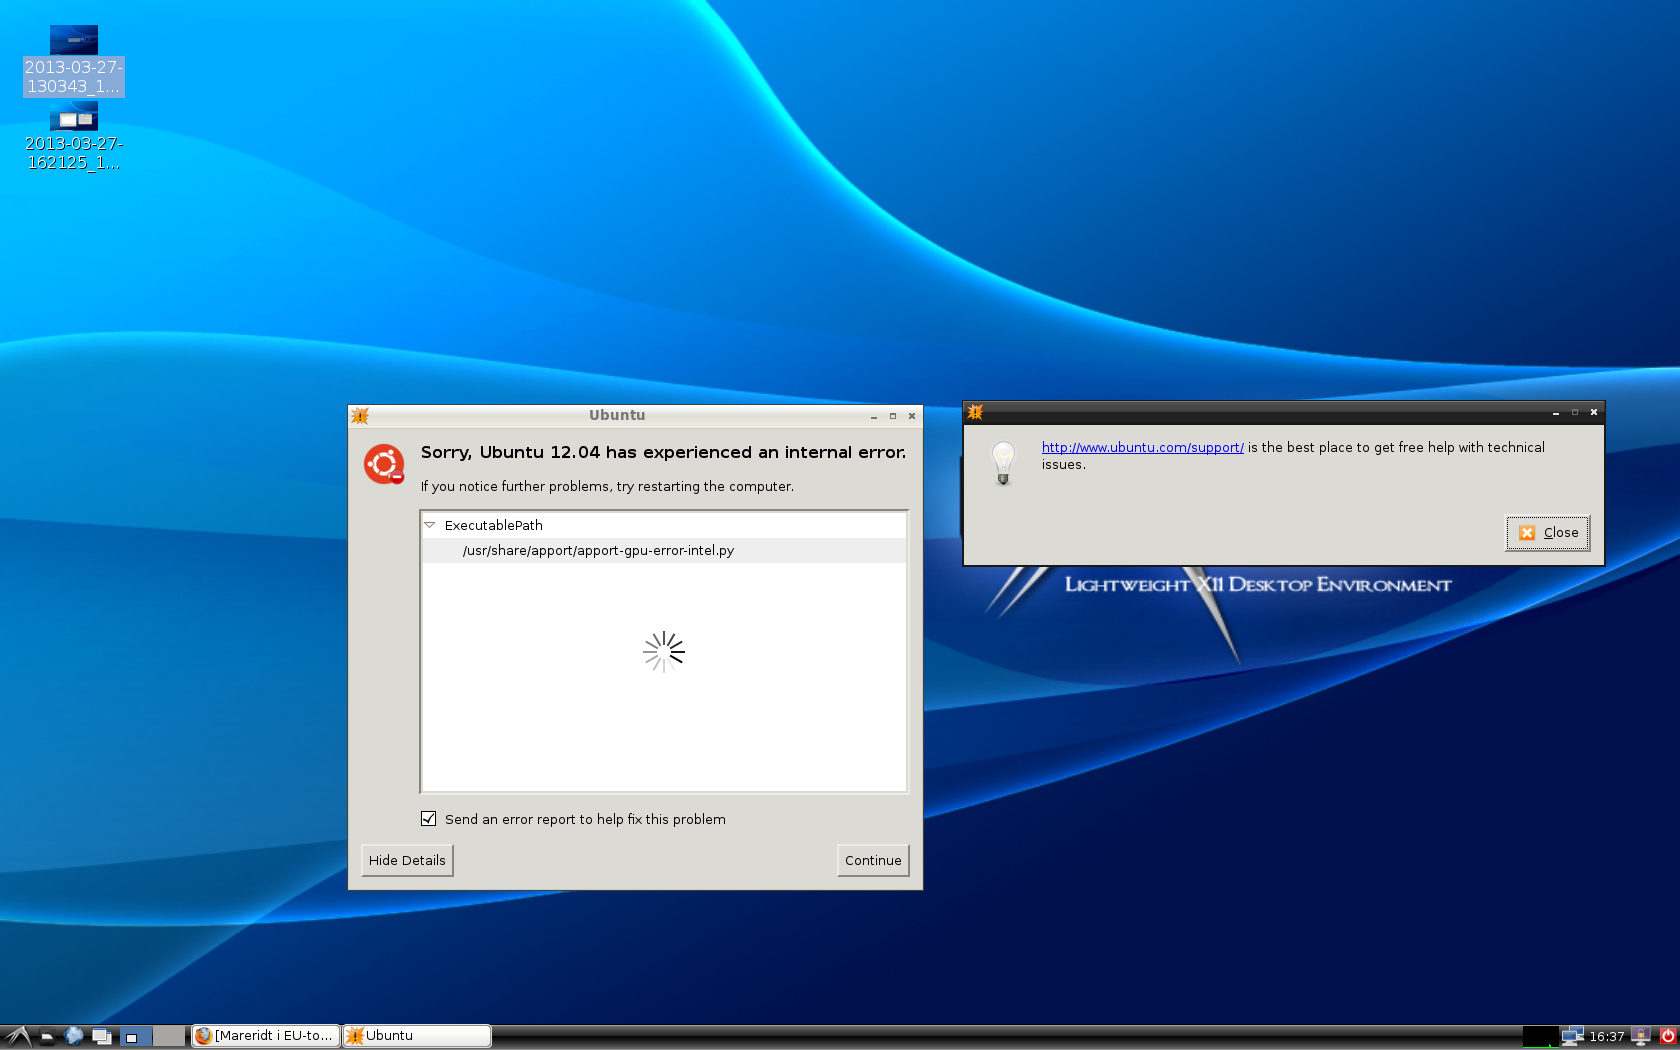Select the apport-gpu-error-intel.py path row

664,550
